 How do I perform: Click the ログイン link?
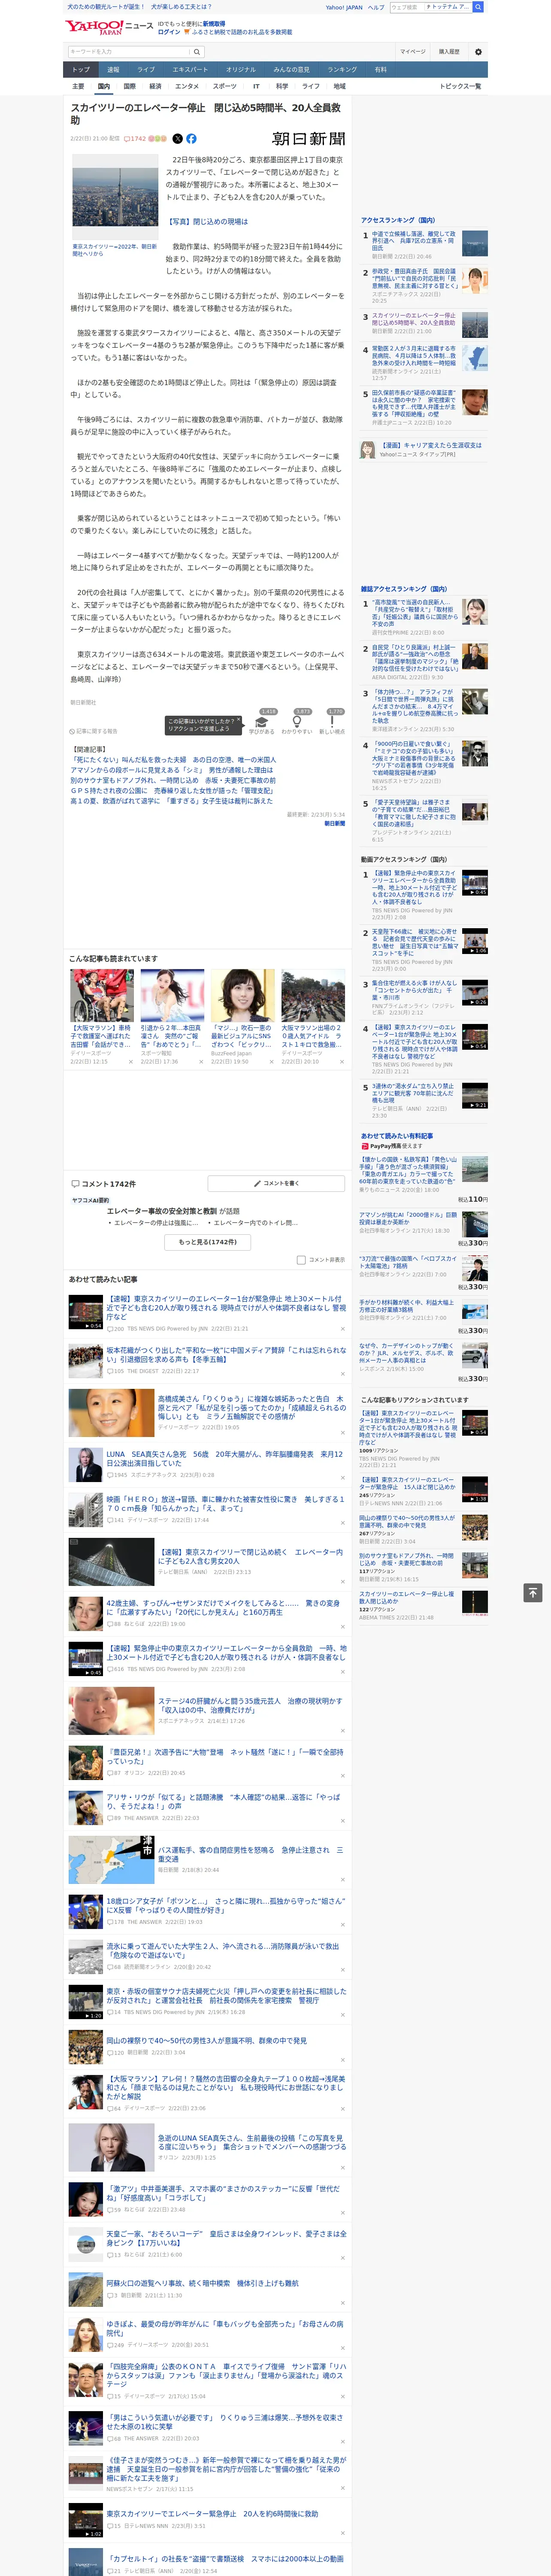[x=169, y=32]
